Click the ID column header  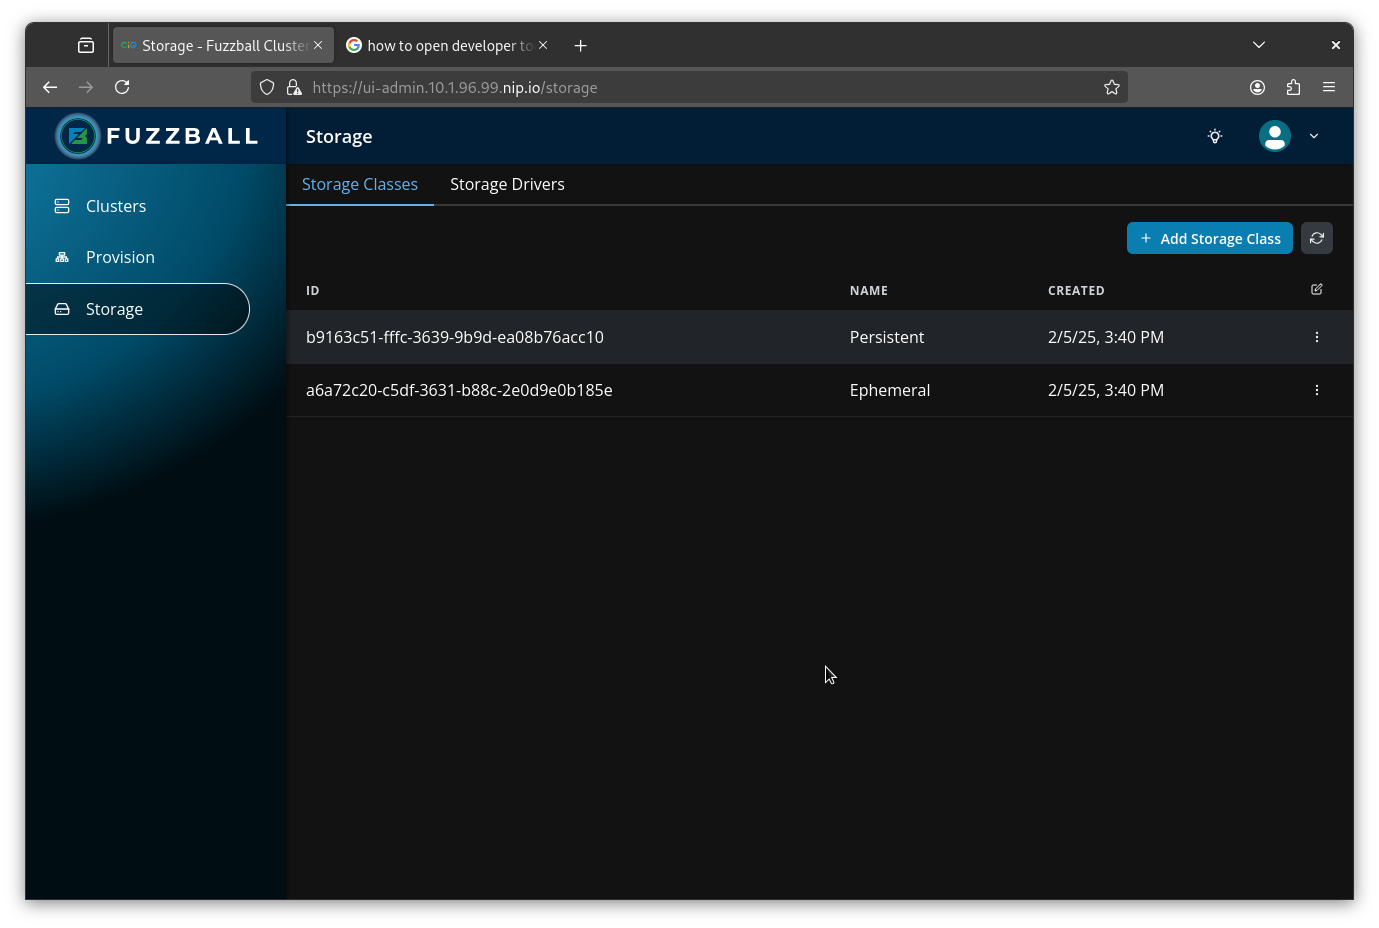(x=313, y=291)
